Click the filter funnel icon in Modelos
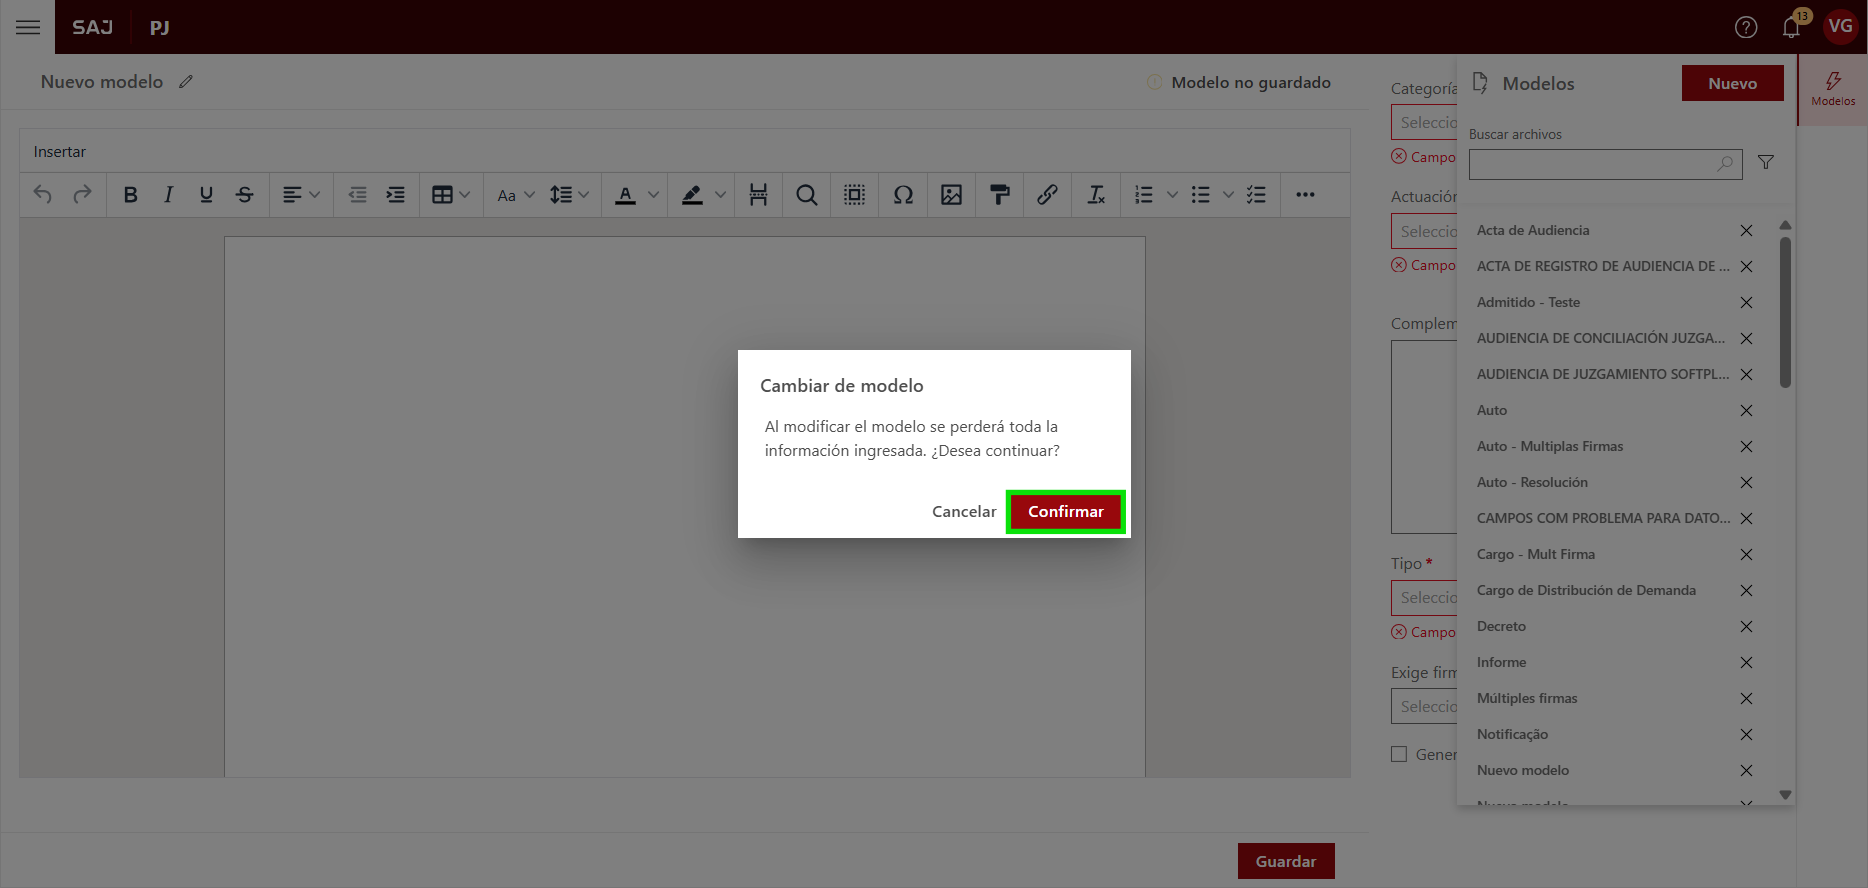 [x=1766, y=162]
